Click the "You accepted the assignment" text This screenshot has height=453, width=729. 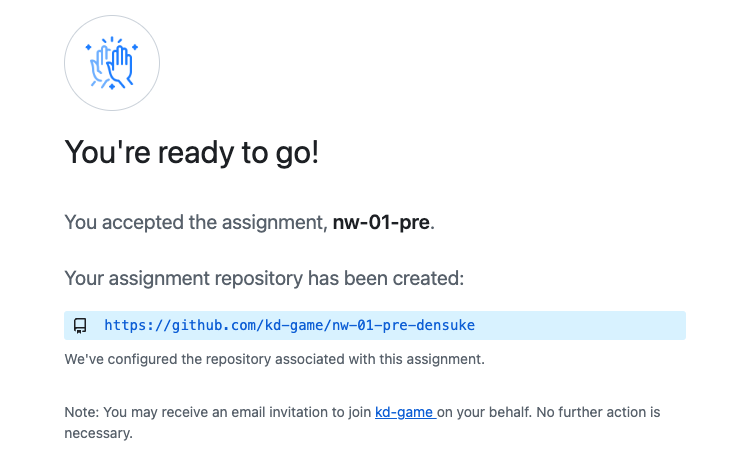click(x=196, y=222)
